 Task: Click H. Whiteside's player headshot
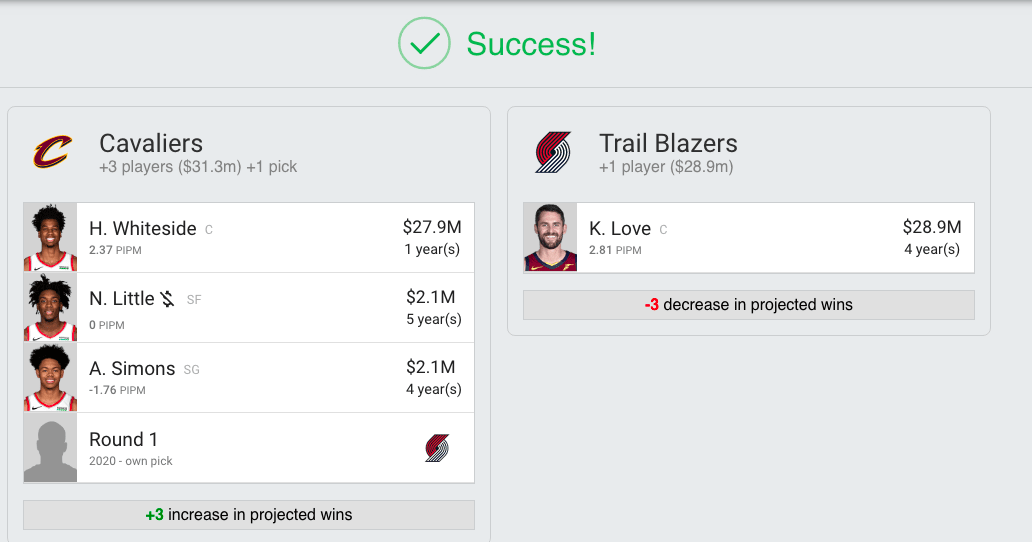50,238
